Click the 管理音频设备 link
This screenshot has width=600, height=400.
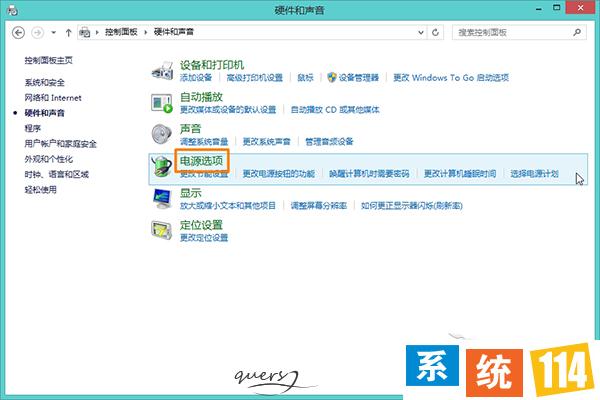(x=329, y=142)
